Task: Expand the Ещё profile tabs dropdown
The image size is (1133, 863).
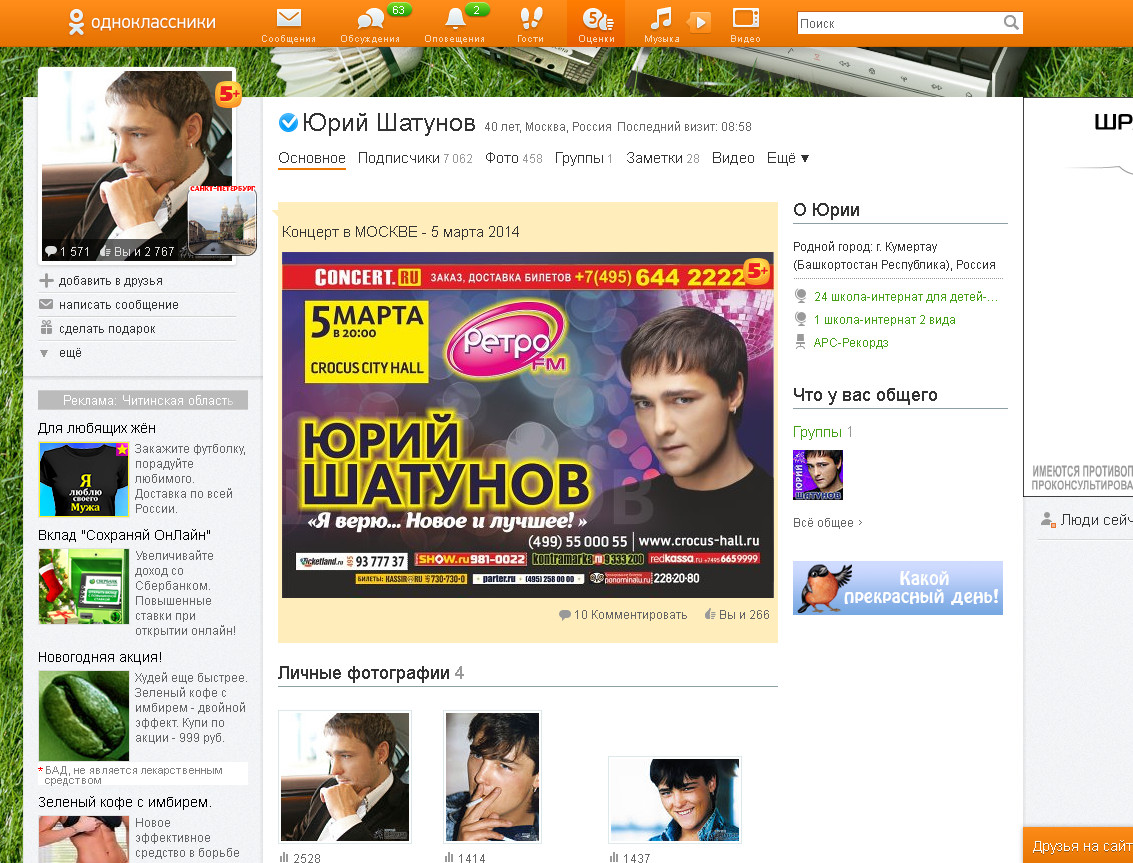Action: click(788, 158)
